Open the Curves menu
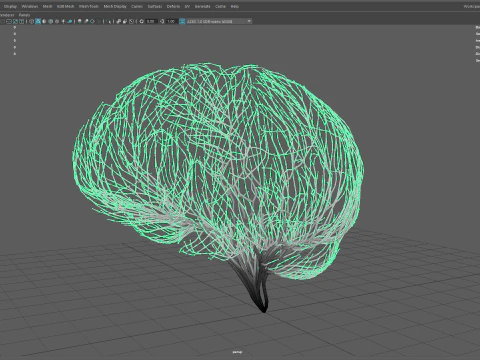Image resolution: width=480 pixels, height=360 pixels. click(137, 6)
